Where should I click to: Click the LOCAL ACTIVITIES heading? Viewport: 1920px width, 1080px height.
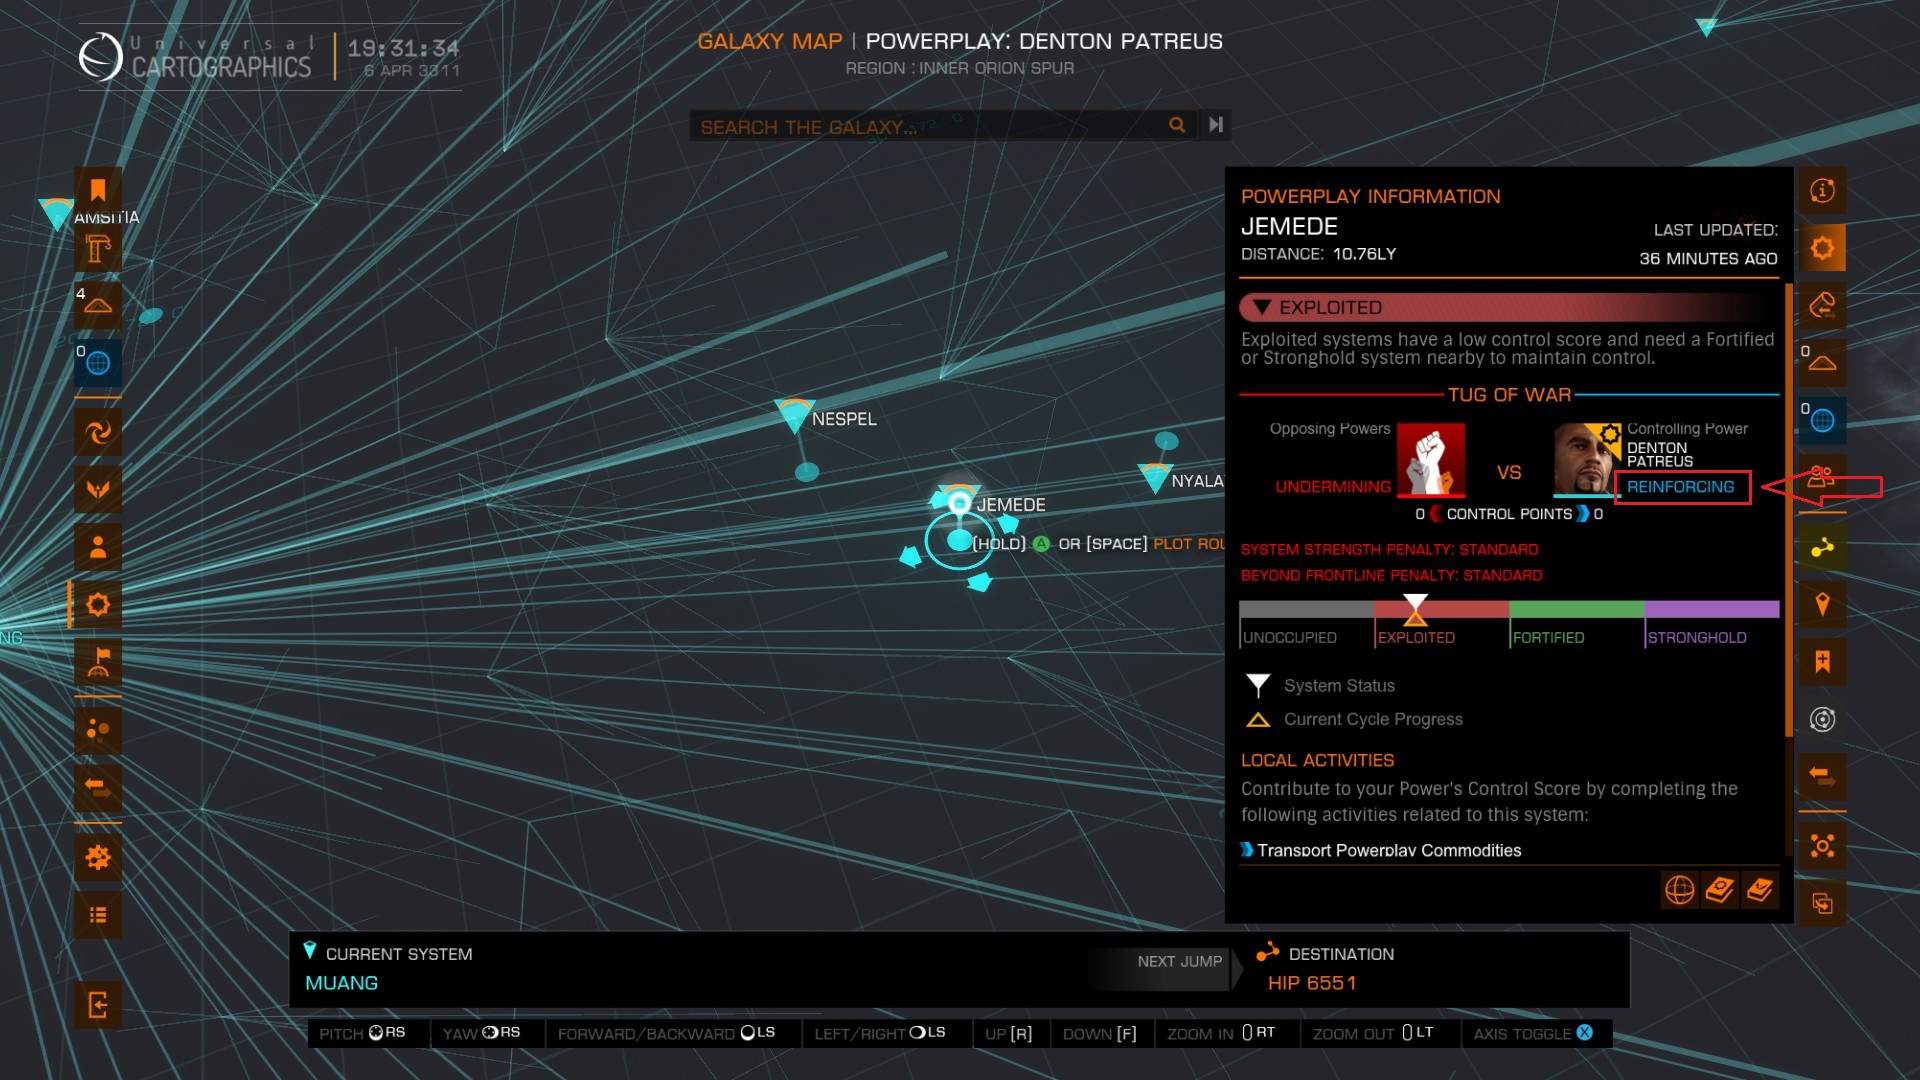[x=1317, y=761]
